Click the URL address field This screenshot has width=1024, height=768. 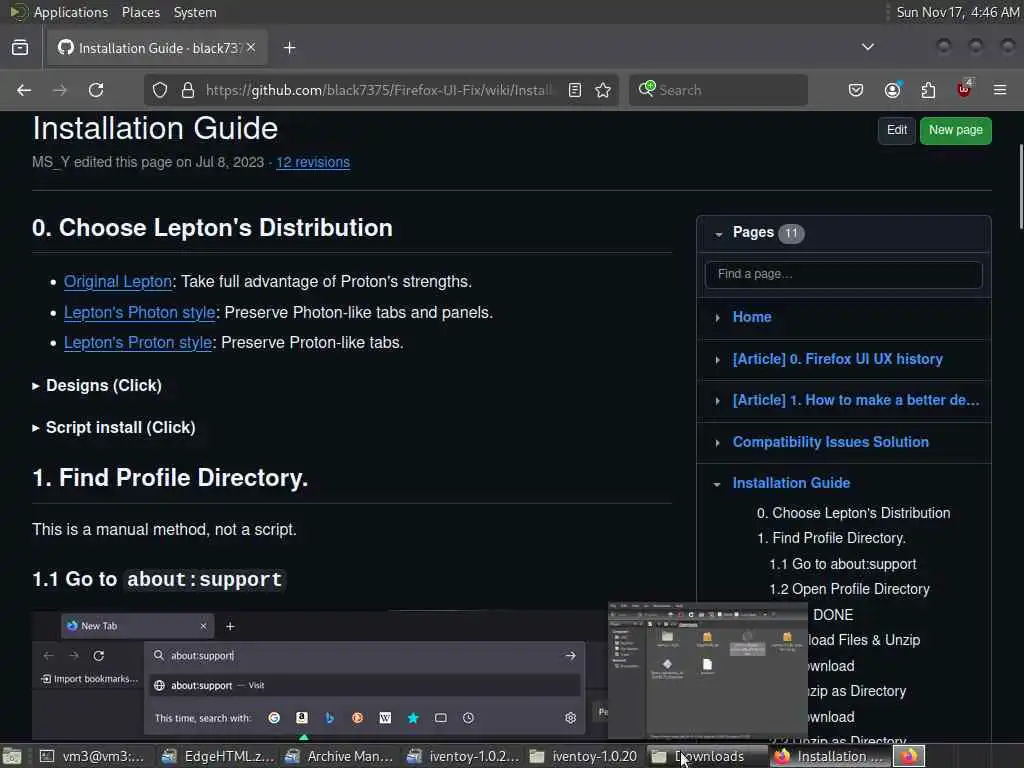[x=379, y=90]
